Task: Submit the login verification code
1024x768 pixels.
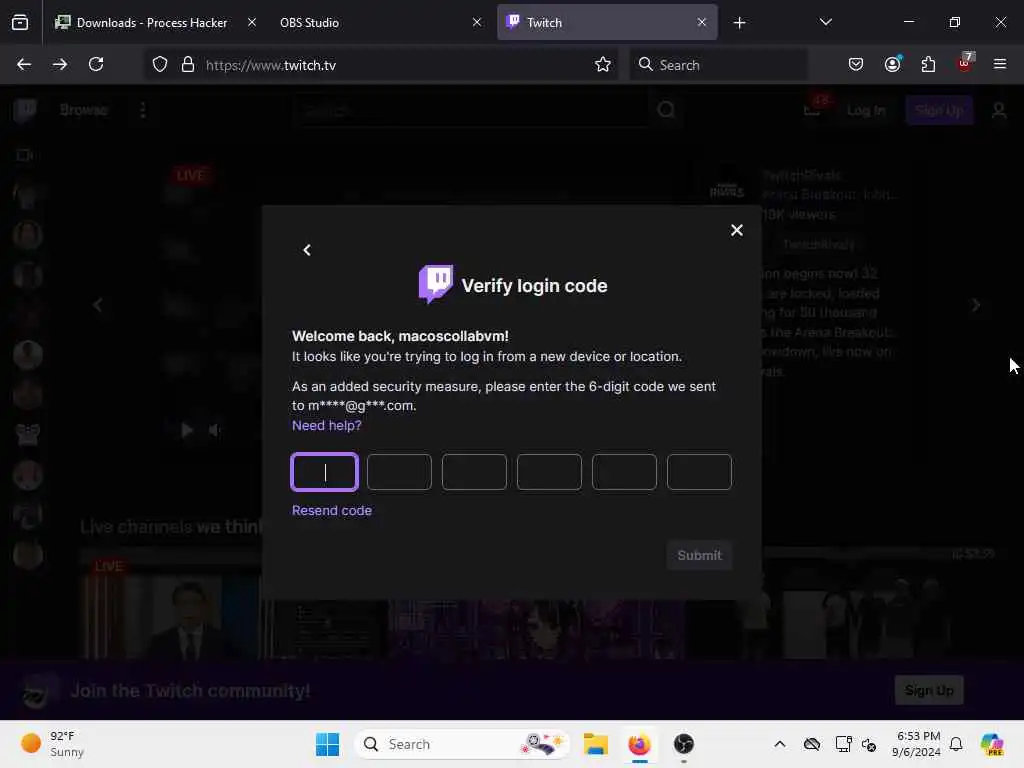Action: click(x=699, y=555)
